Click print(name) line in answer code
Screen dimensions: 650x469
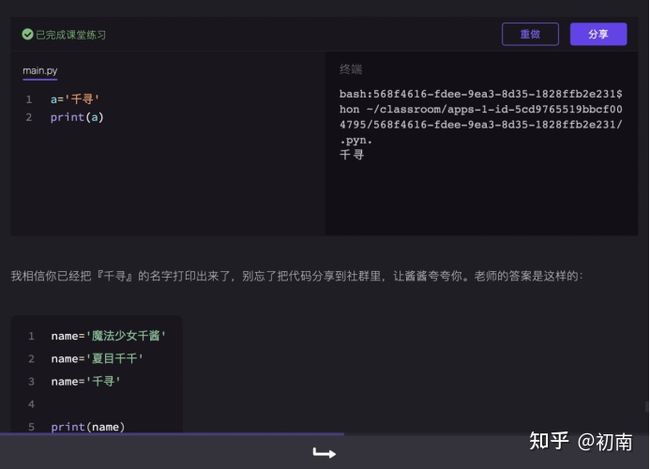pyautogui.click(x=88, y=427)
